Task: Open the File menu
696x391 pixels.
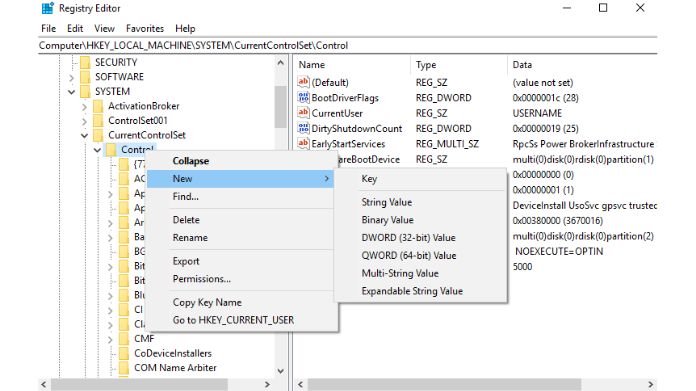Action: click(48, 28)
